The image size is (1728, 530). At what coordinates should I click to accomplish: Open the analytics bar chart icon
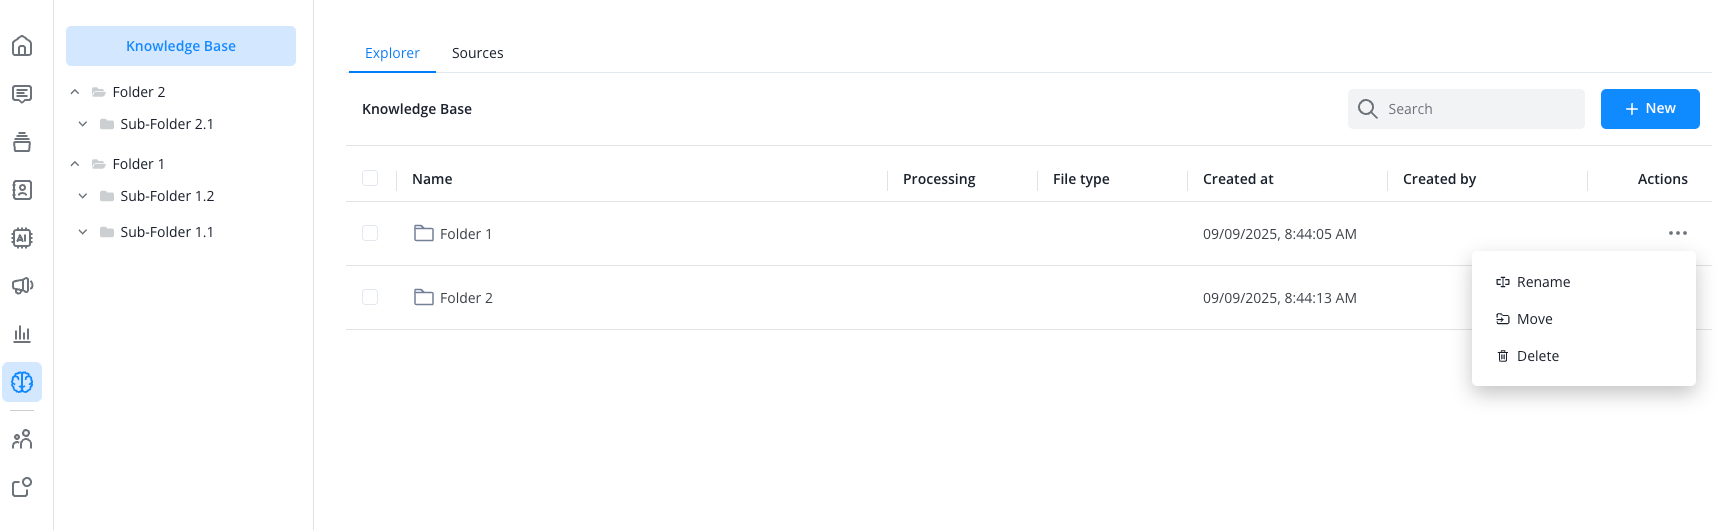click(22, 334)
